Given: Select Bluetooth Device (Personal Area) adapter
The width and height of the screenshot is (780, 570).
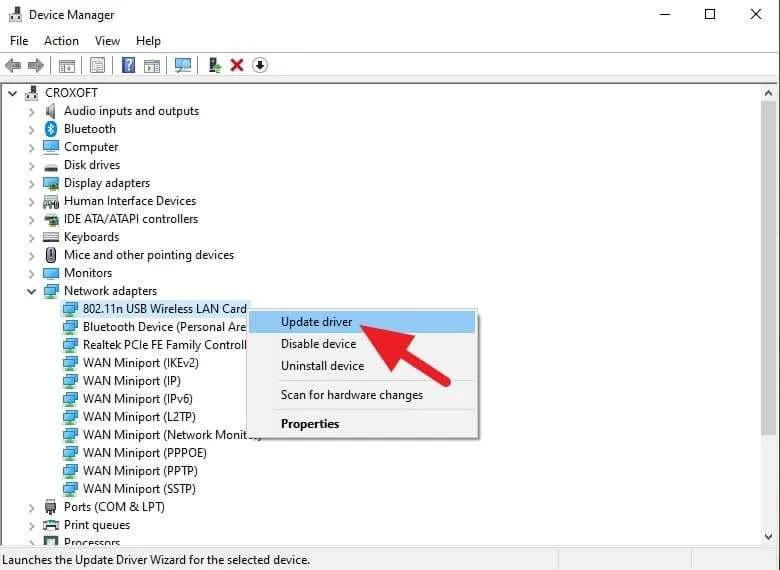Looking at the screenshot, I should [x=164, y=327].
